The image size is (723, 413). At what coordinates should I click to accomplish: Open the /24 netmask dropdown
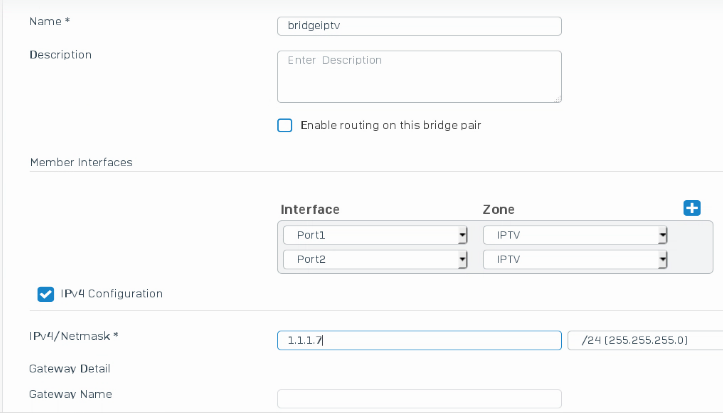[x=645, y=340]
